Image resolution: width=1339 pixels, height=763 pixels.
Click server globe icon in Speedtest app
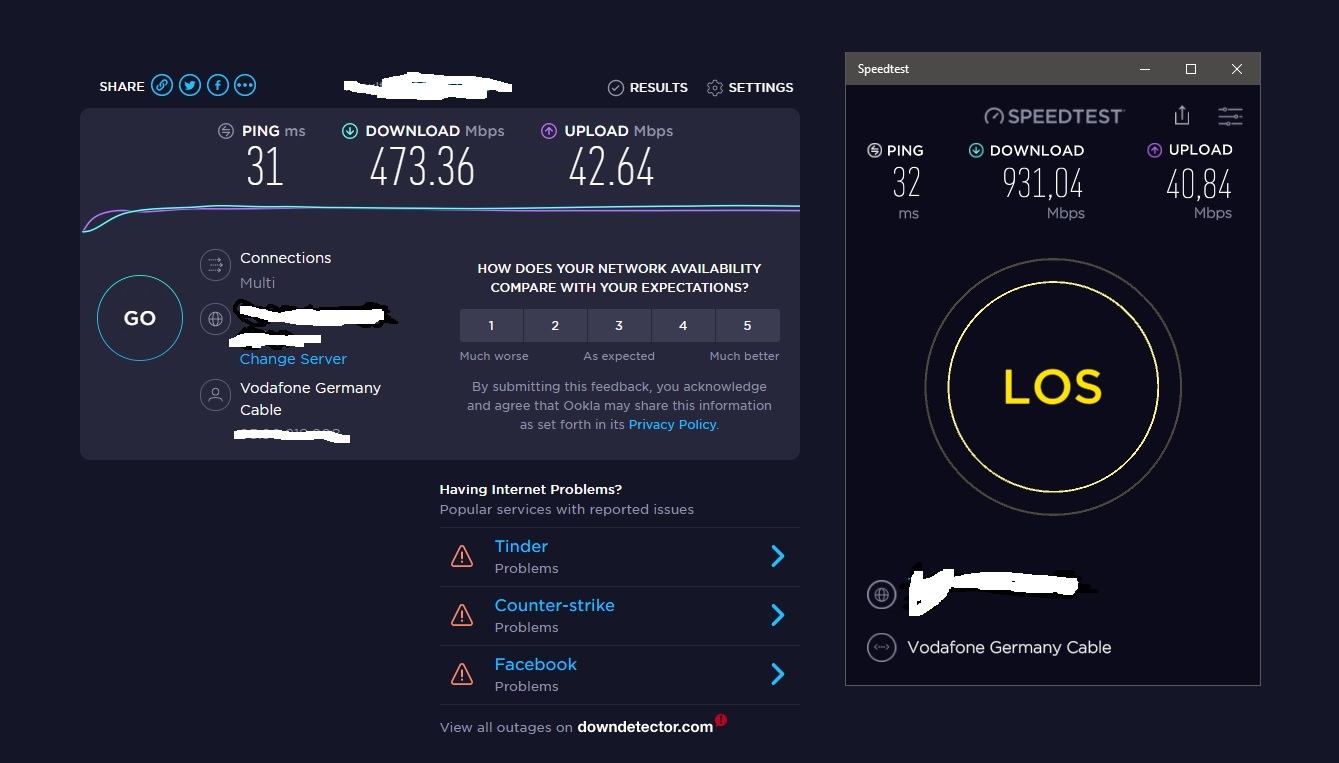pyautogui.click(x=881, y=595)
